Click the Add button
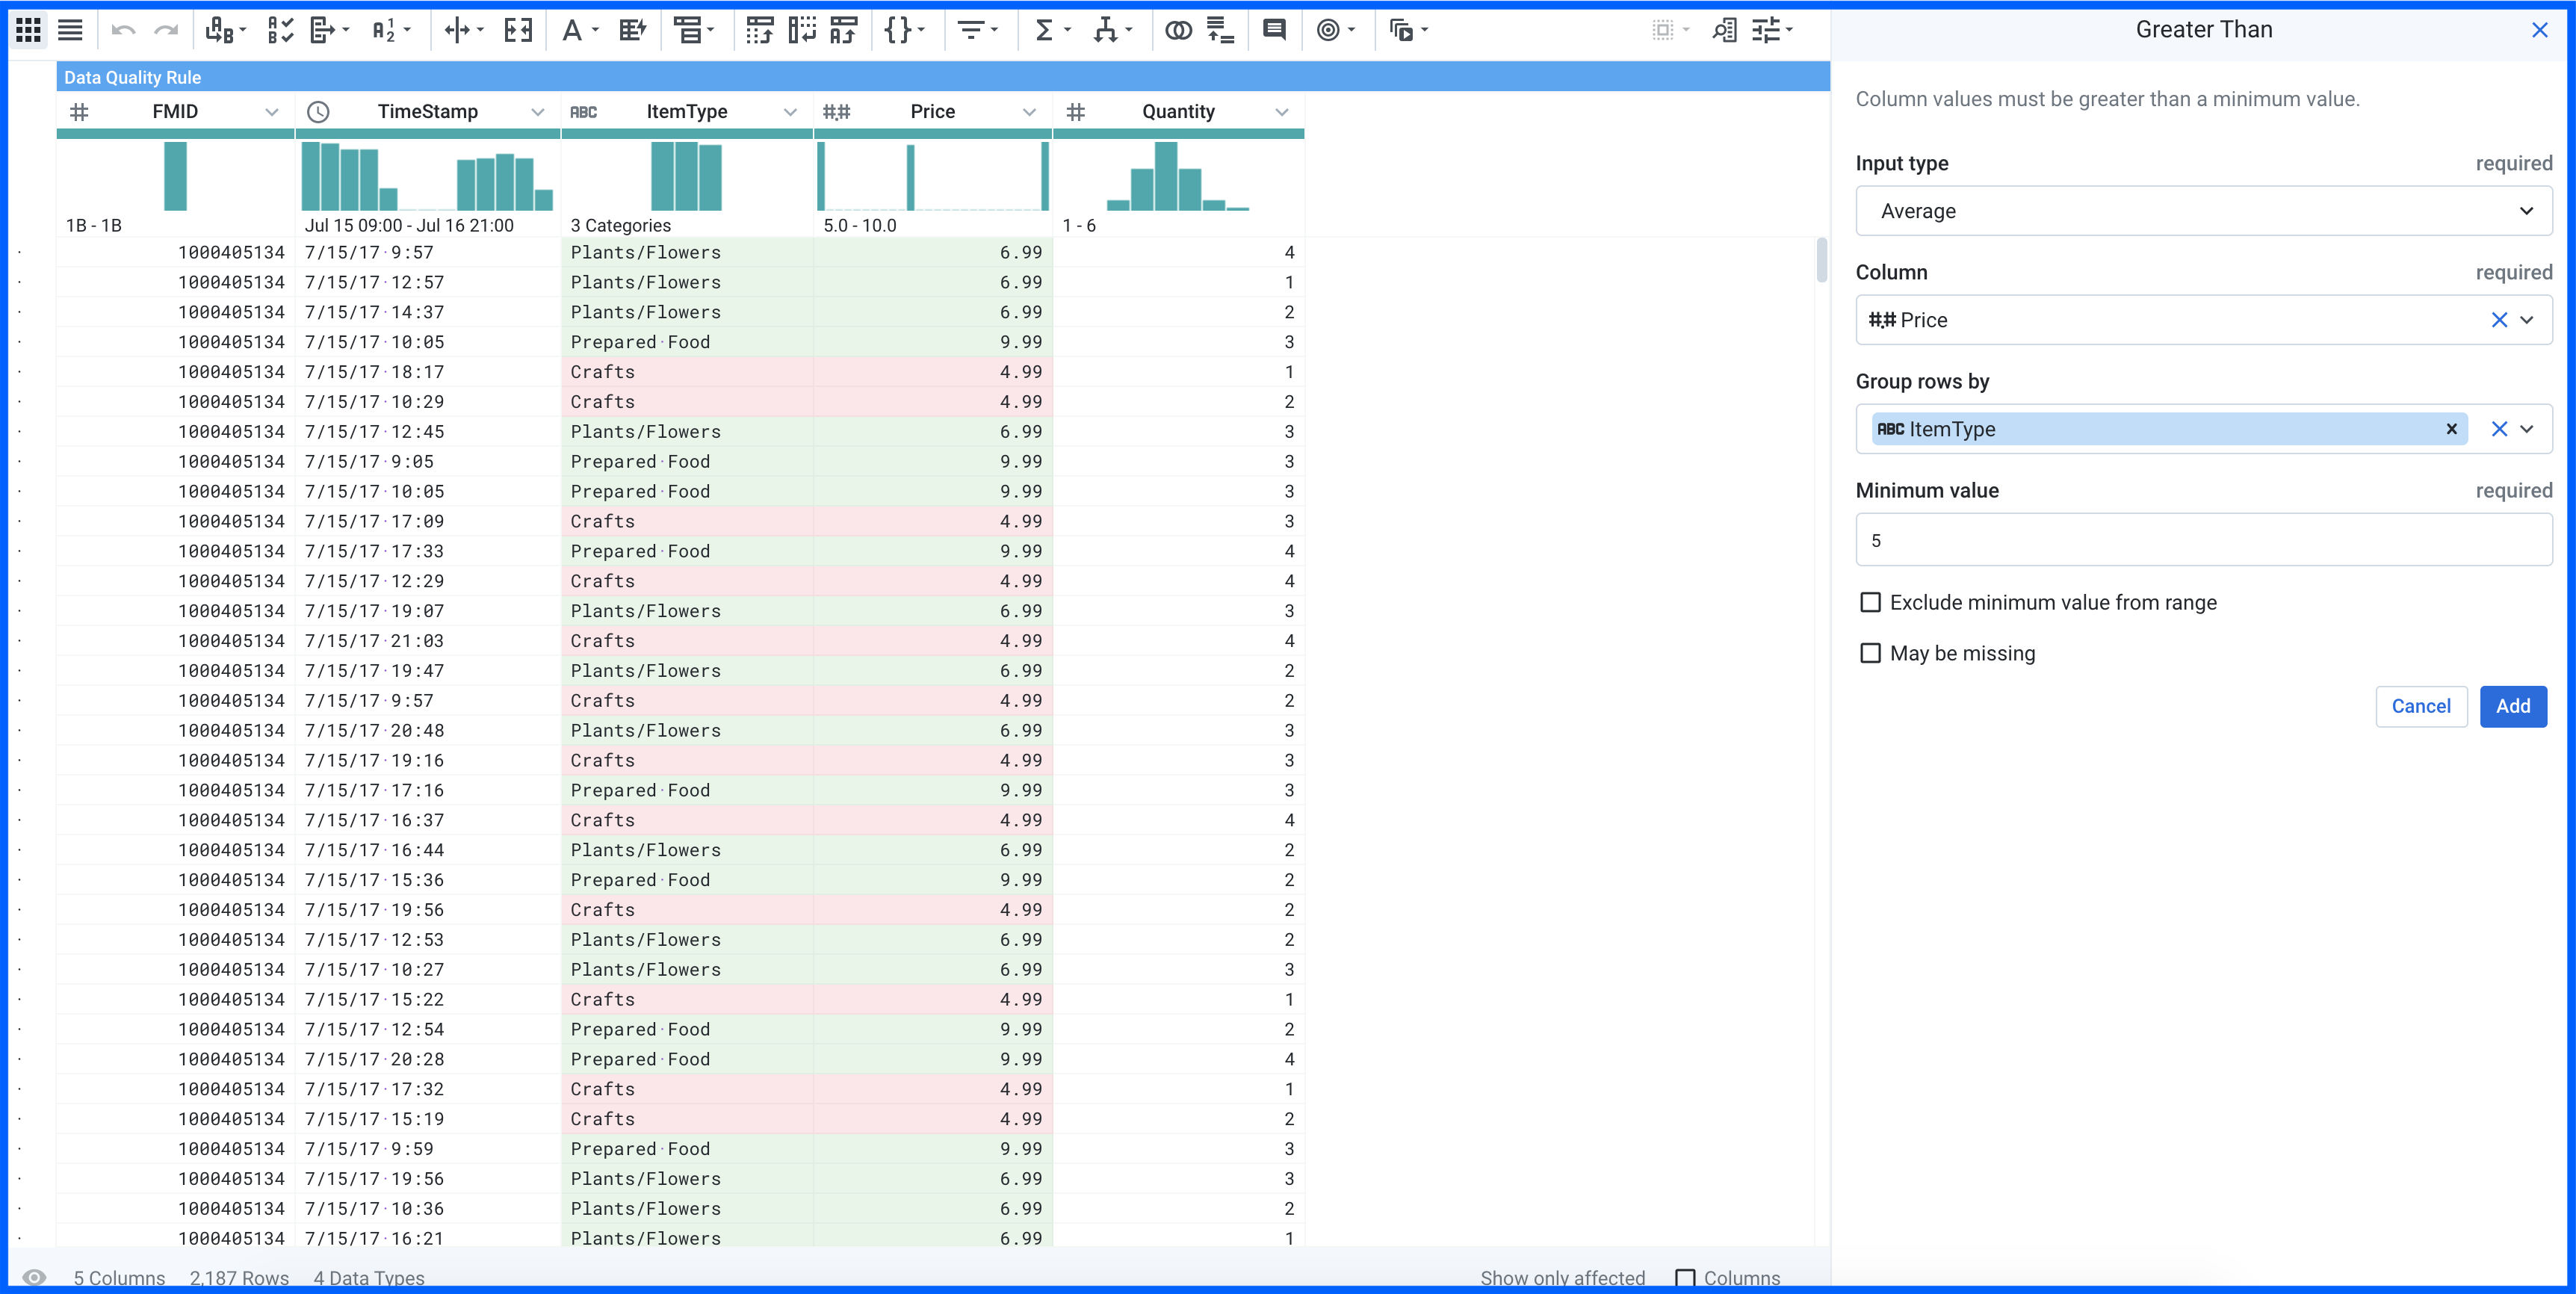 pos(2512,706)
